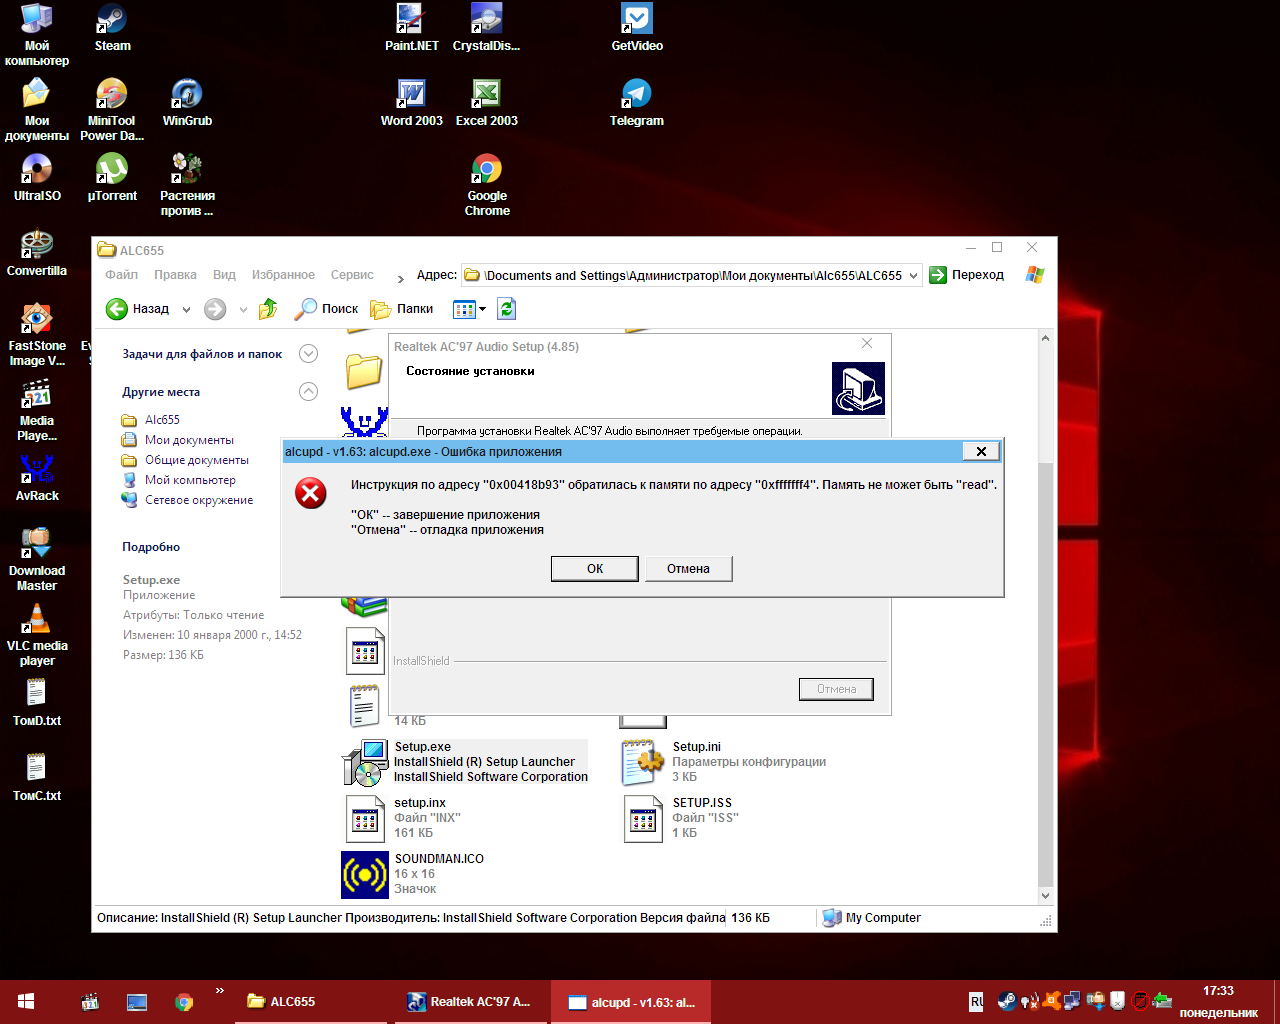Click the Folders (Папки) toolbar button
This screenshot has width=1280, height=1024.
click(x=402, y=309)
